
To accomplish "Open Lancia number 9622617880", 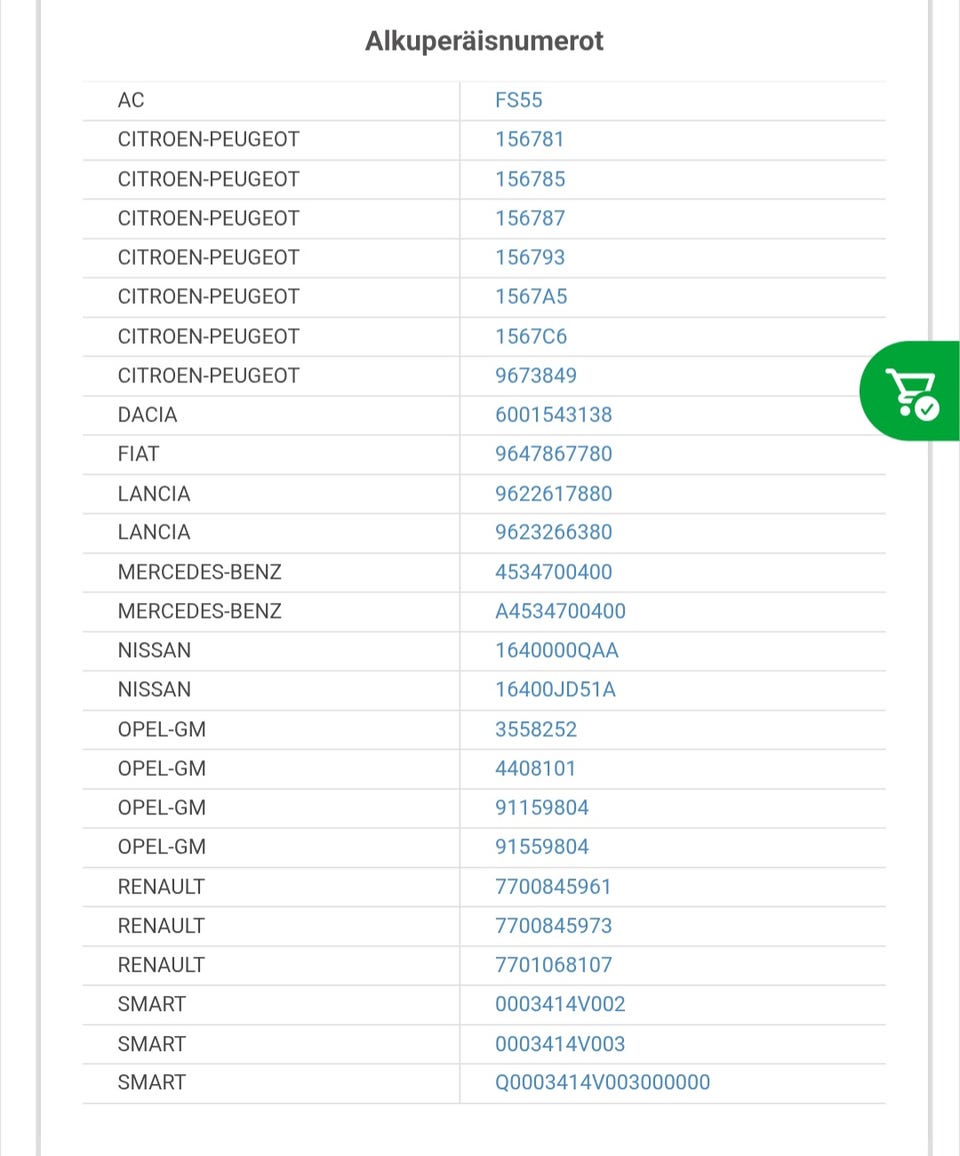I will click(x=554, y=494).
